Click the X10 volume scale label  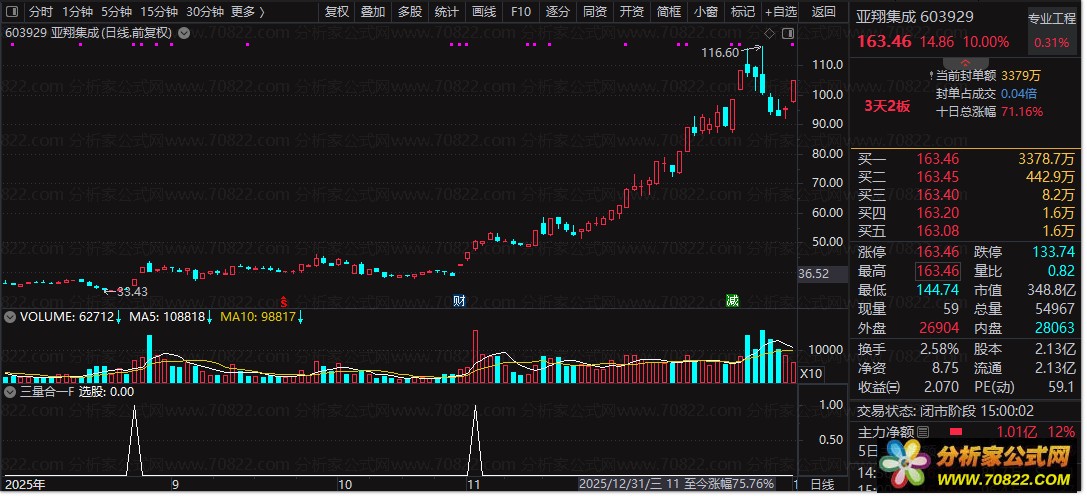[x=811, y=373]
